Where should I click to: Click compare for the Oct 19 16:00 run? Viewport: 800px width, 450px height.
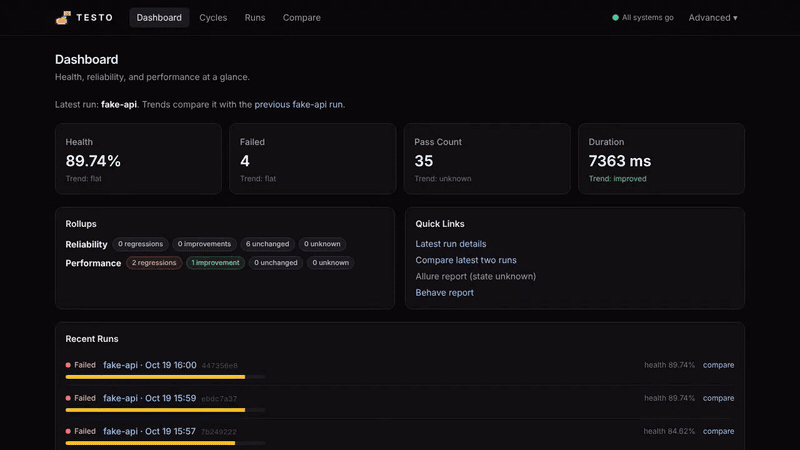718,365
